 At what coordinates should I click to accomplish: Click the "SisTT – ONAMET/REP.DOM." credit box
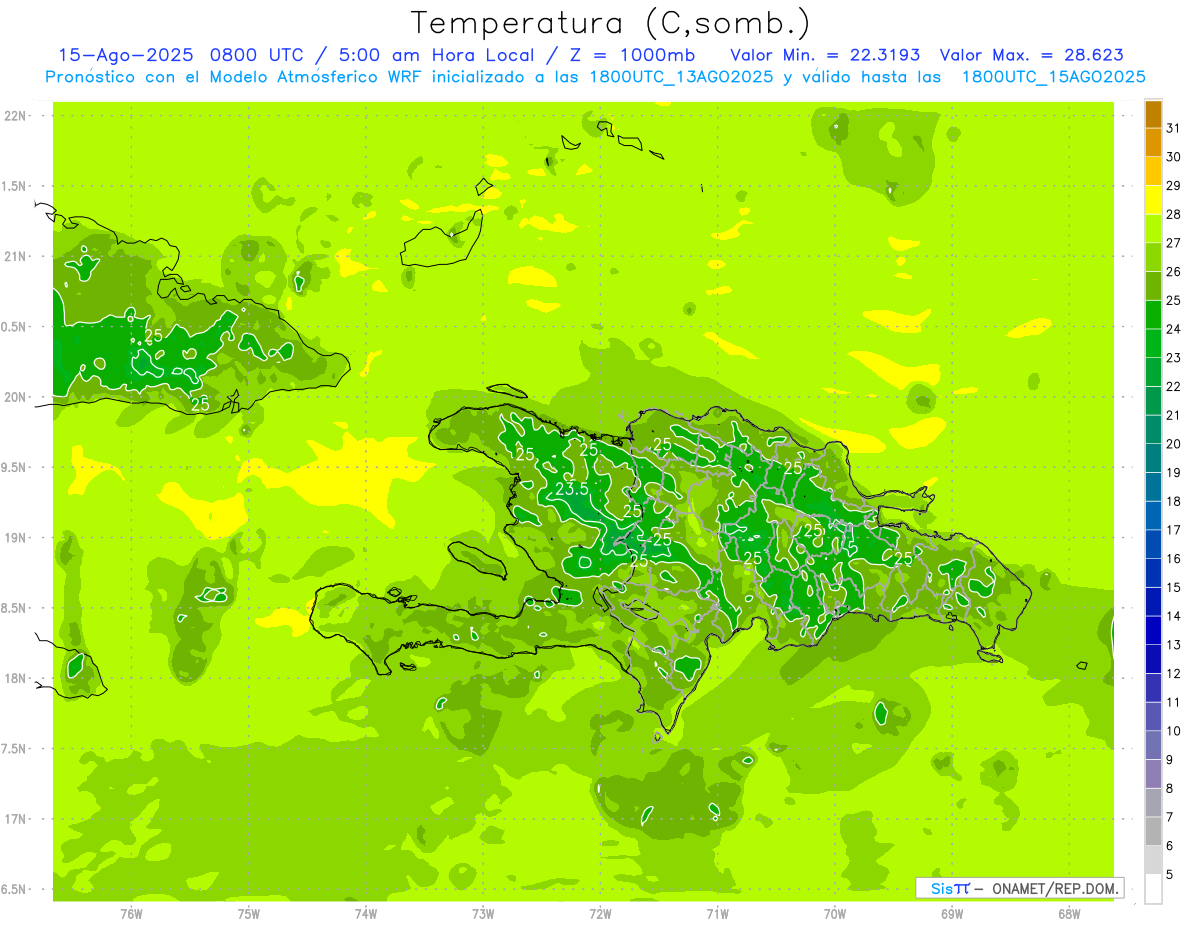tap(1020, 888)
